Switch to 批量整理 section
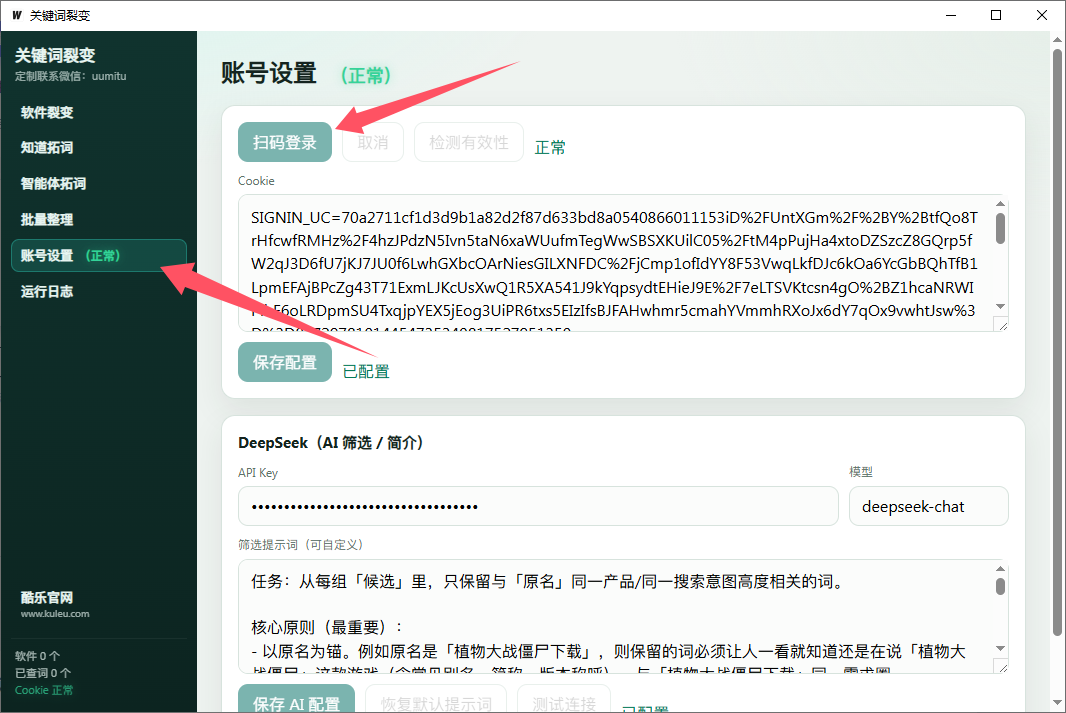This screenshot has width=1066, height=713. [x=47, y=220]
